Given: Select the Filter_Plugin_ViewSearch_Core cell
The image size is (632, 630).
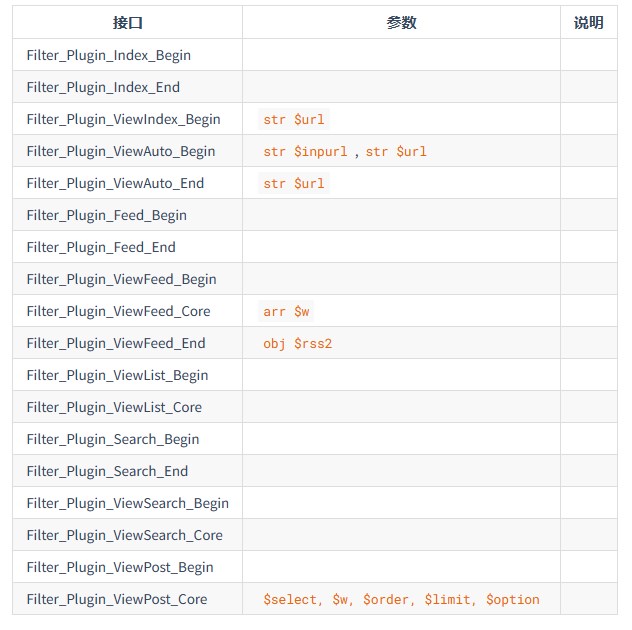Looking at the screenshot, I should tap(125, 535).
